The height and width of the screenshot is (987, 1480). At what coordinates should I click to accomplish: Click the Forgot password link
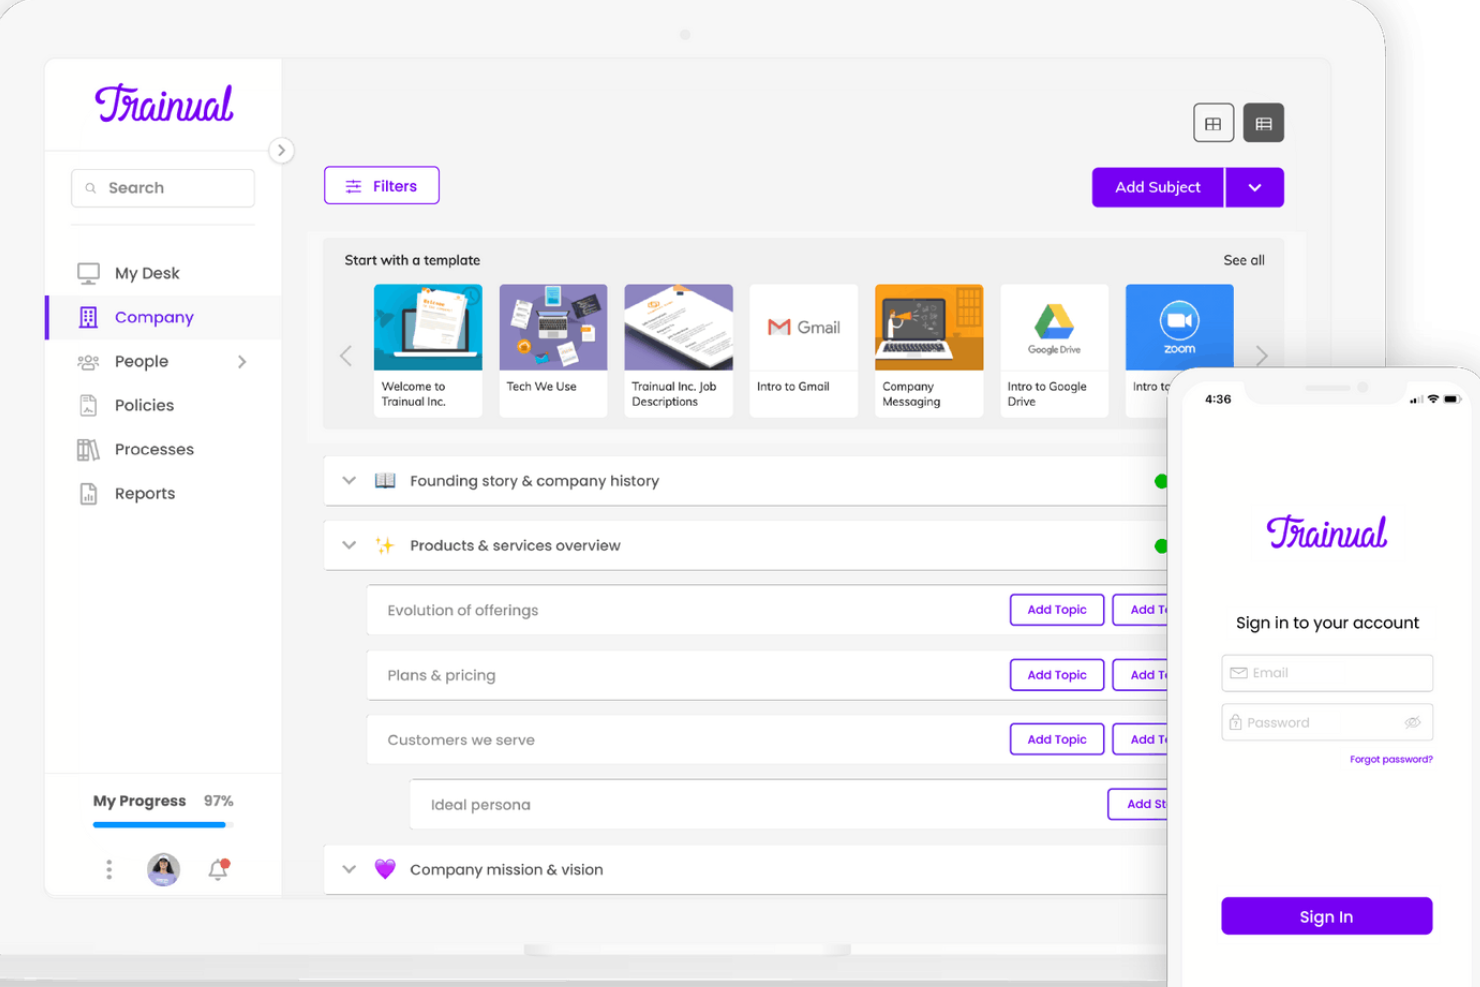(x=1390, y=759)
